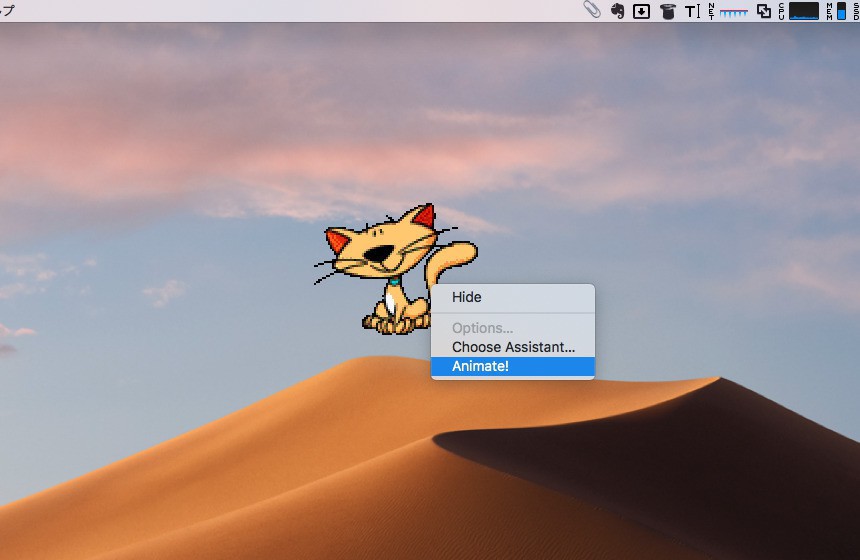Open the top hat menu bar icon
This screenshot has height=560, width=860.
[667, 11]
